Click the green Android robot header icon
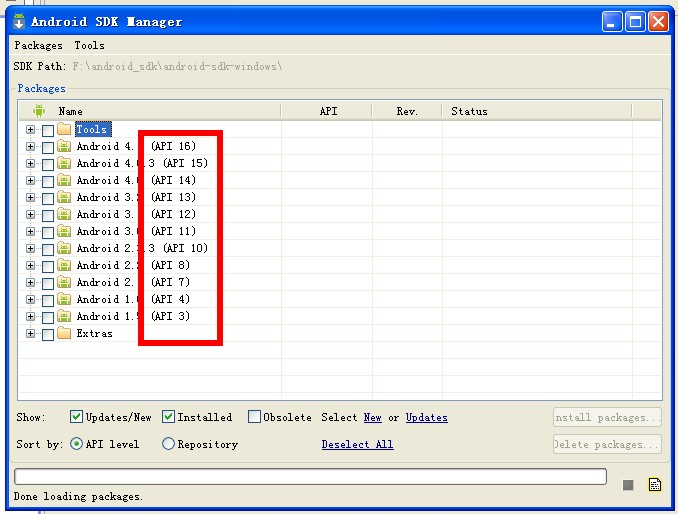Screen dimensions: 678x514 pos(39,111)
